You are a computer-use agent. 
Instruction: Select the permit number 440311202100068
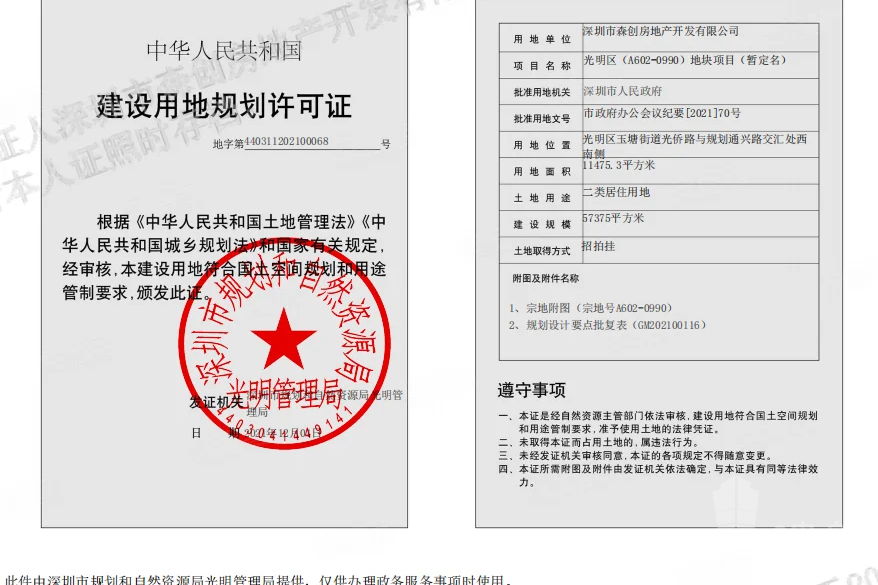[x=286, y=141]
